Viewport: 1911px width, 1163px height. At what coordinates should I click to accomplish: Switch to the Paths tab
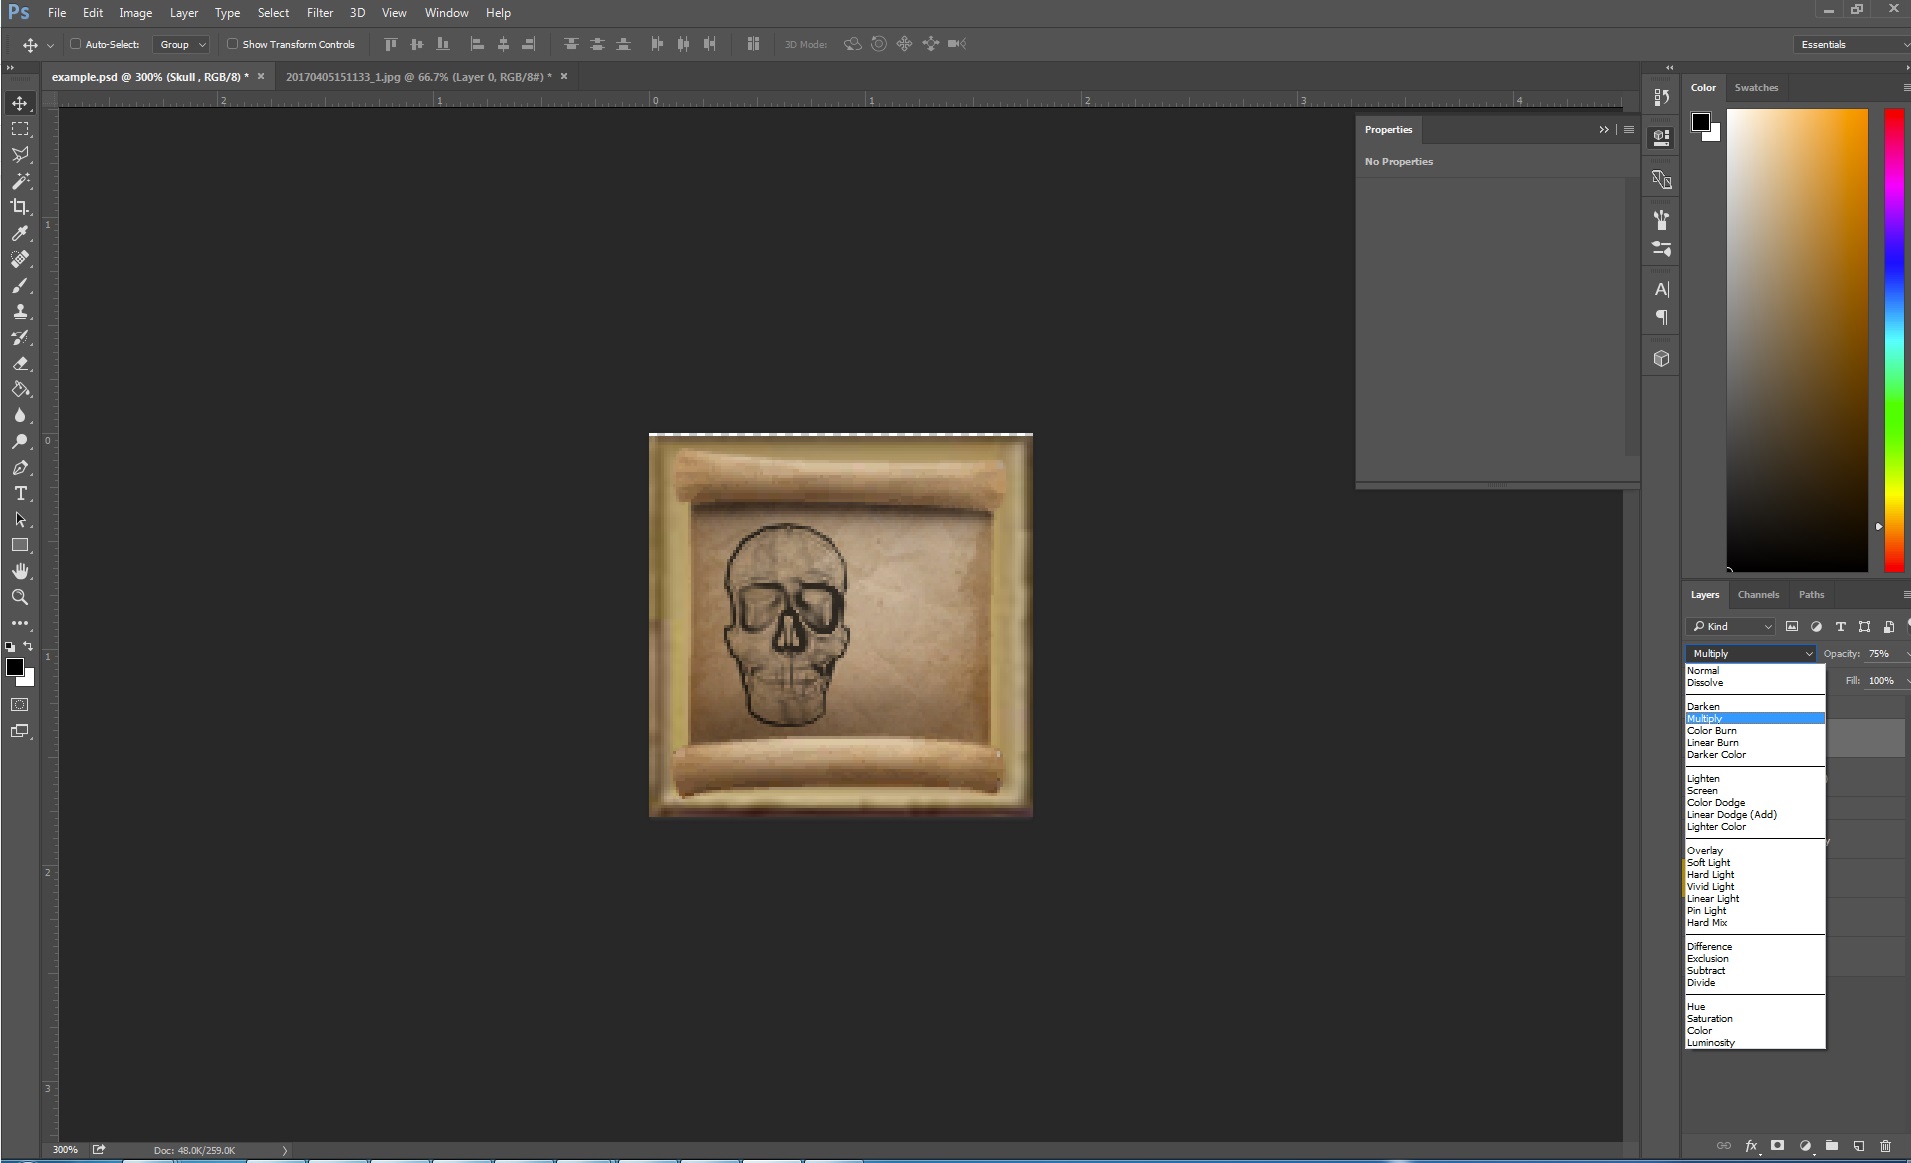[x=1811, y=595]
